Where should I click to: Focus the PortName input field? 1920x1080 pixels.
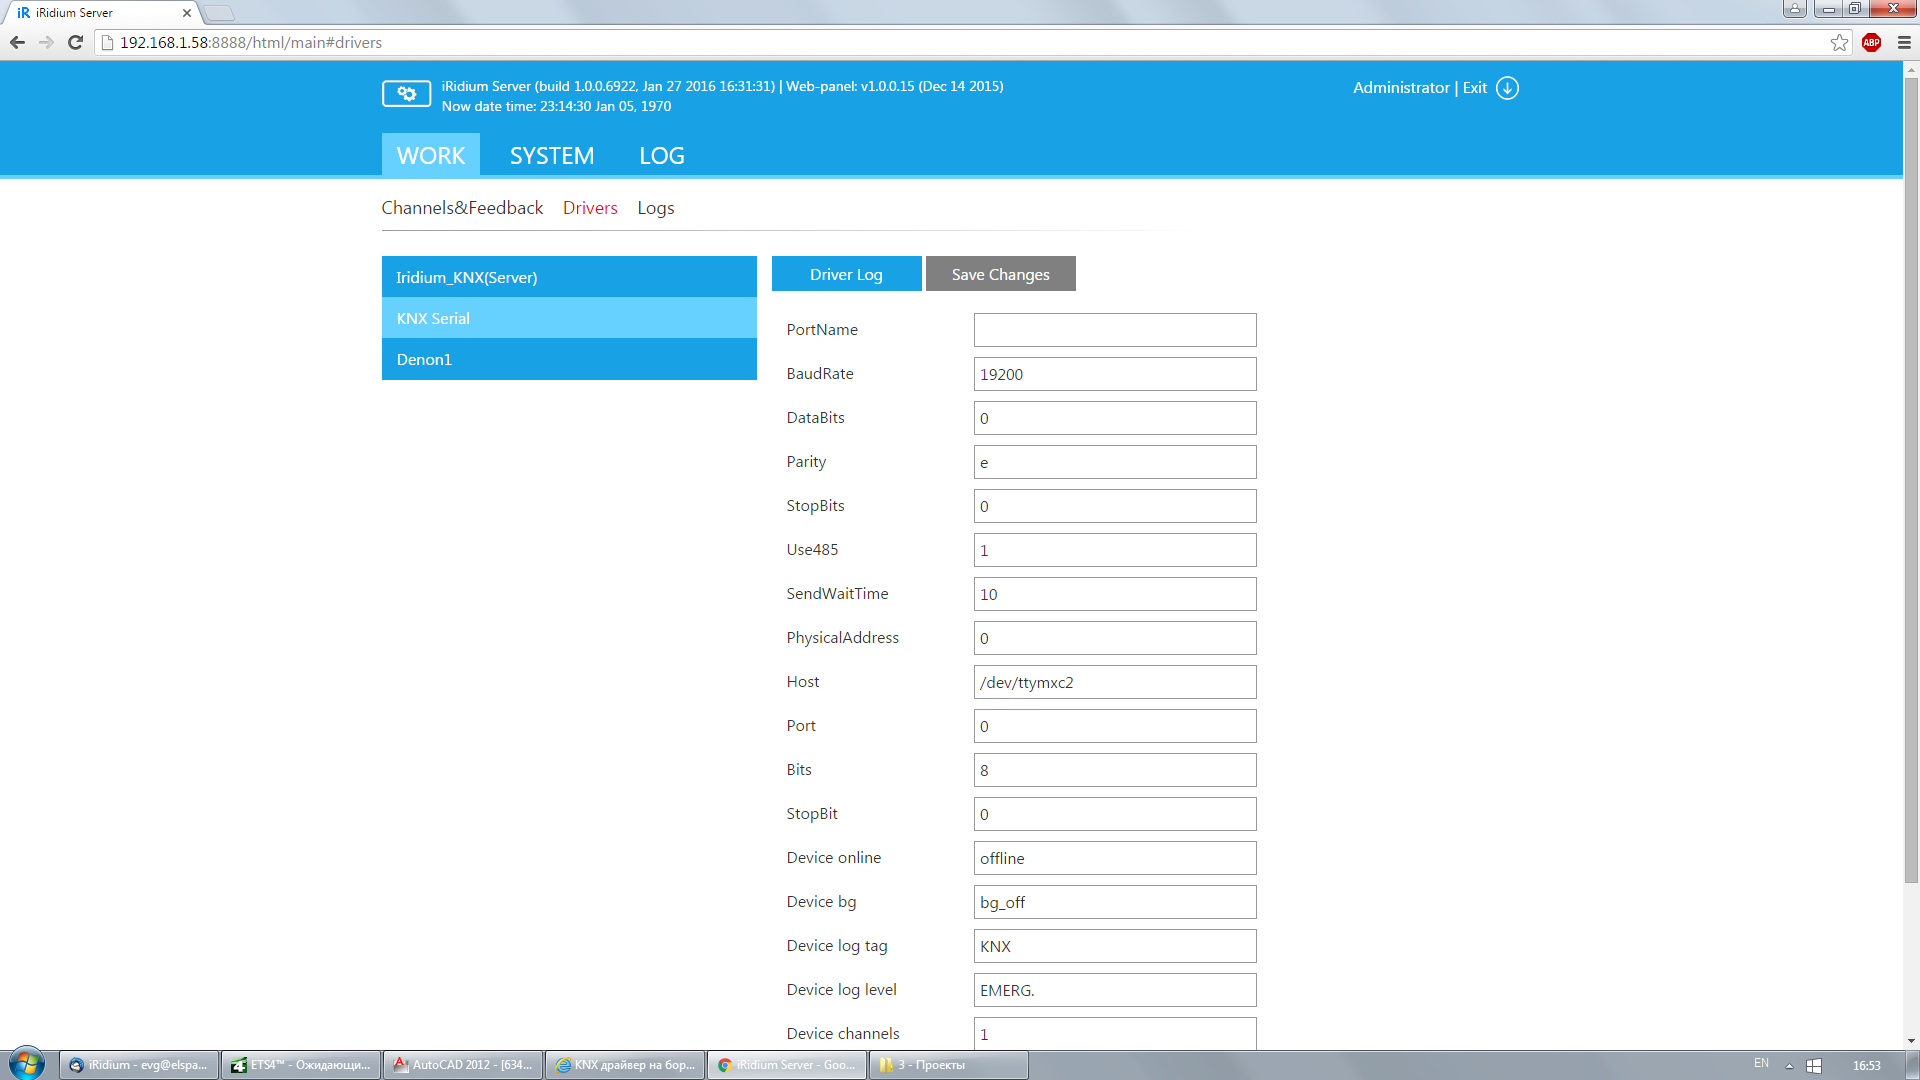point(1115,330)
